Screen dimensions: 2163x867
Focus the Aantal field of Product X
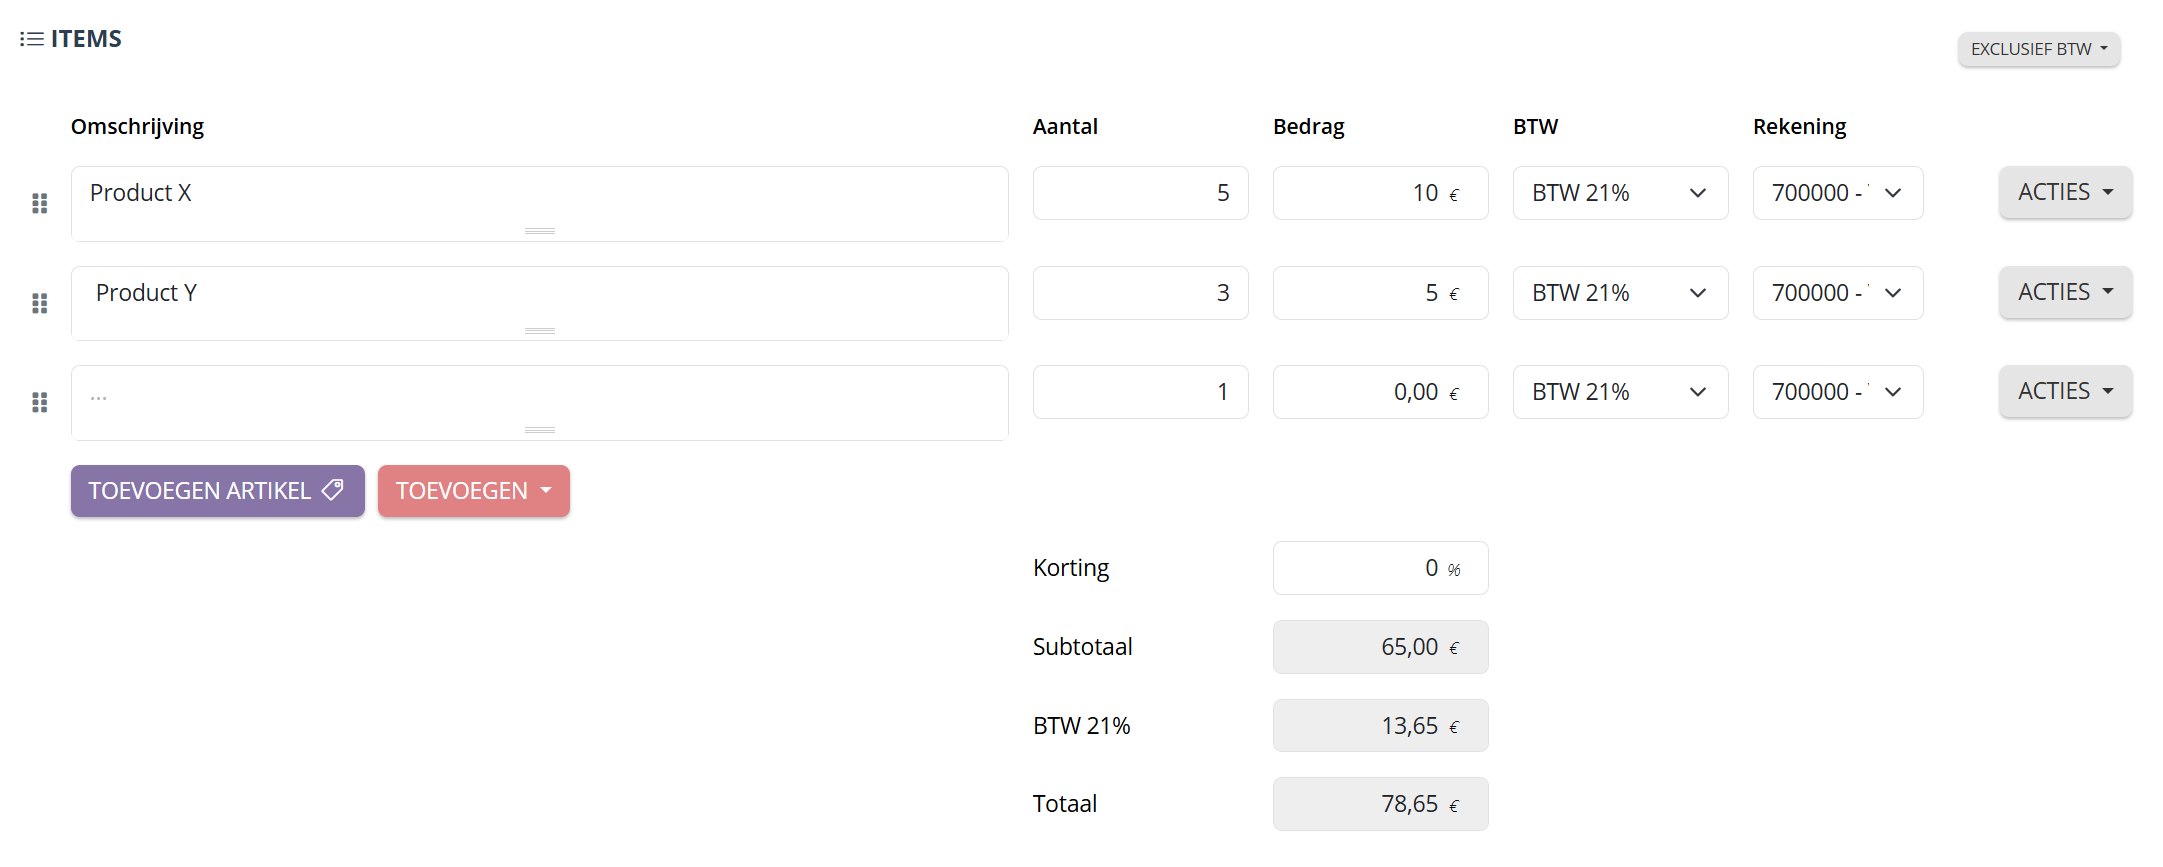click(x=1140, y=193)
